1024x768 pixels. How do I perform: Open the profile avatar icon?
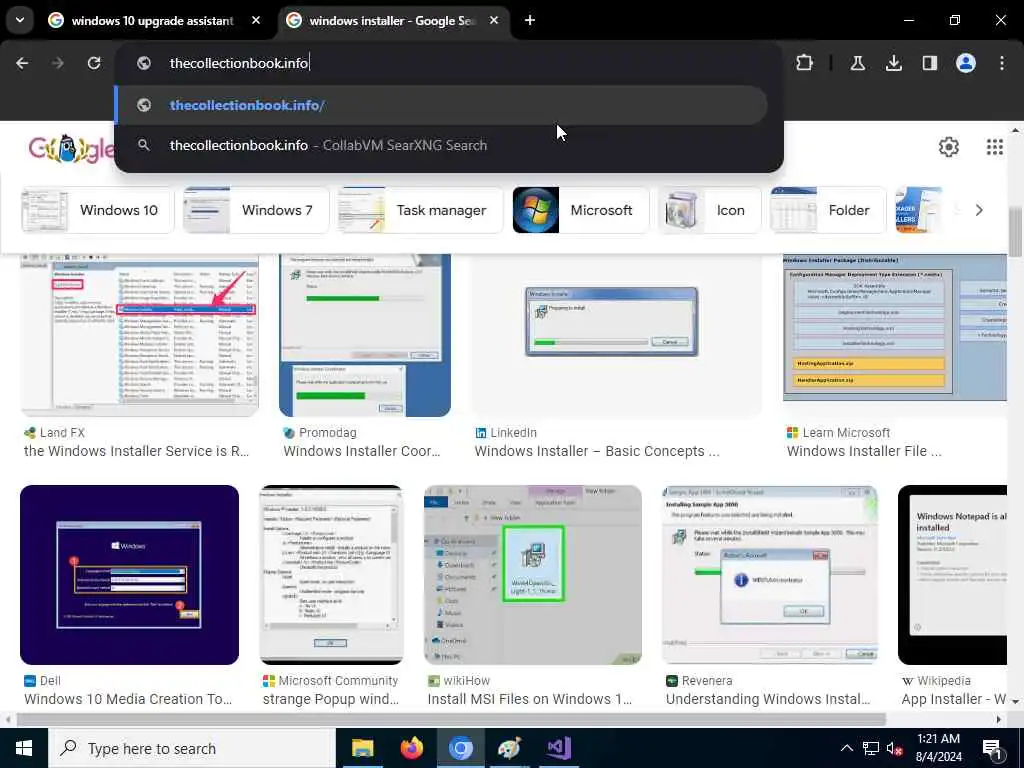[966, 63]
